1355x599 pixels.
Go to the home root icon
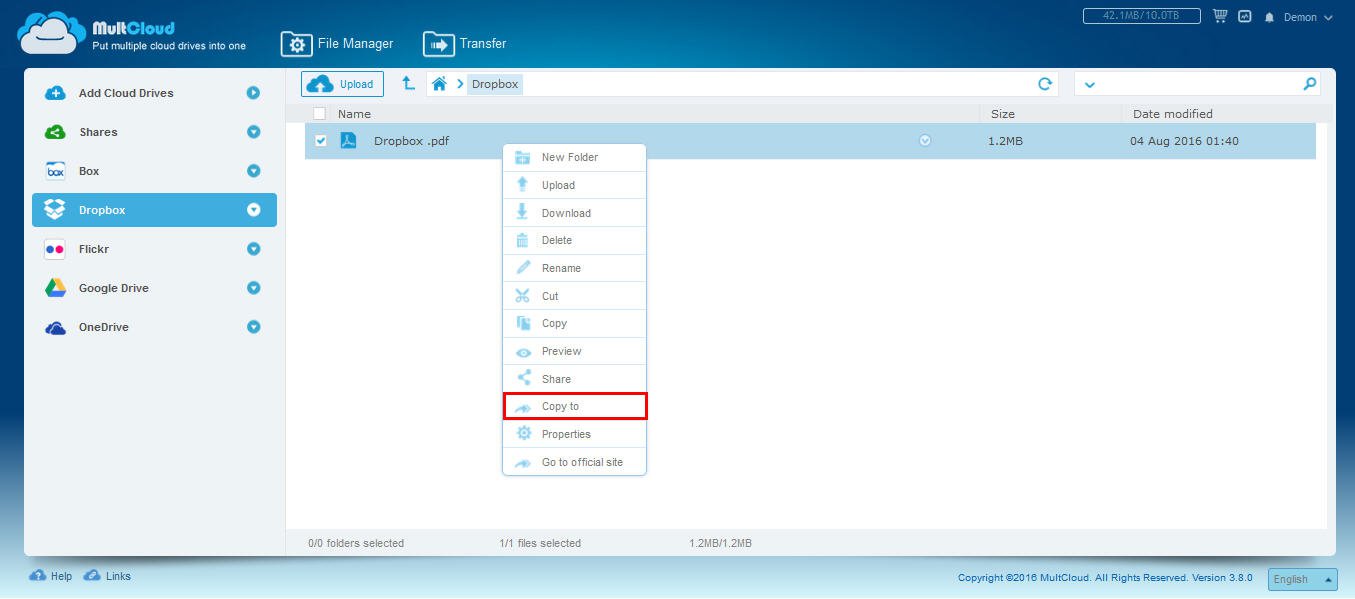pyautogui.click(x=439, y=84)
